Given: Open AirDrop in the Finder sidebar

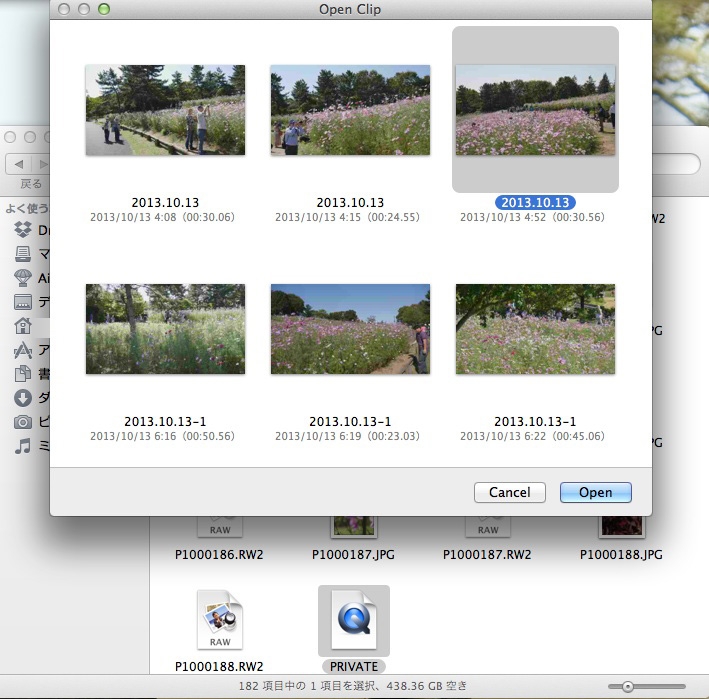Looking at the screenshot, I should tap(31, 278).
